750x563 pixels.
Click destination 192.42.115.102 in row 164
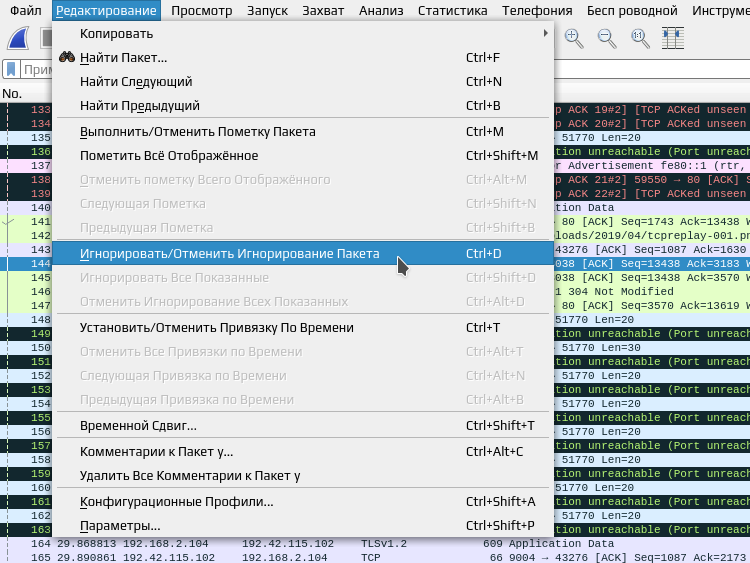click(x=288, y=544)
